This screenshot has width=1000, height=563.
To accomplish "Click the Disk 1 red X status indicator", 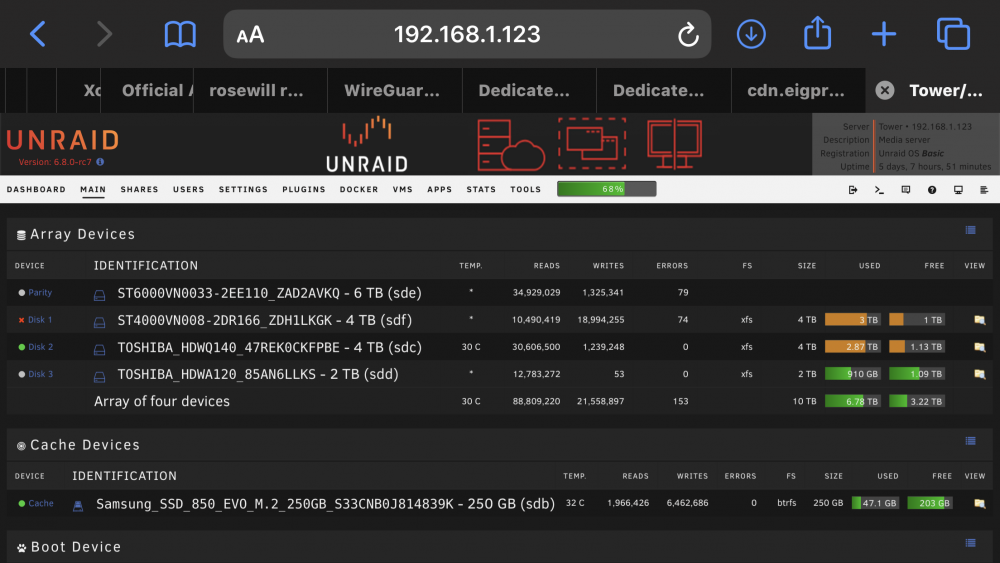I will 21,320.
